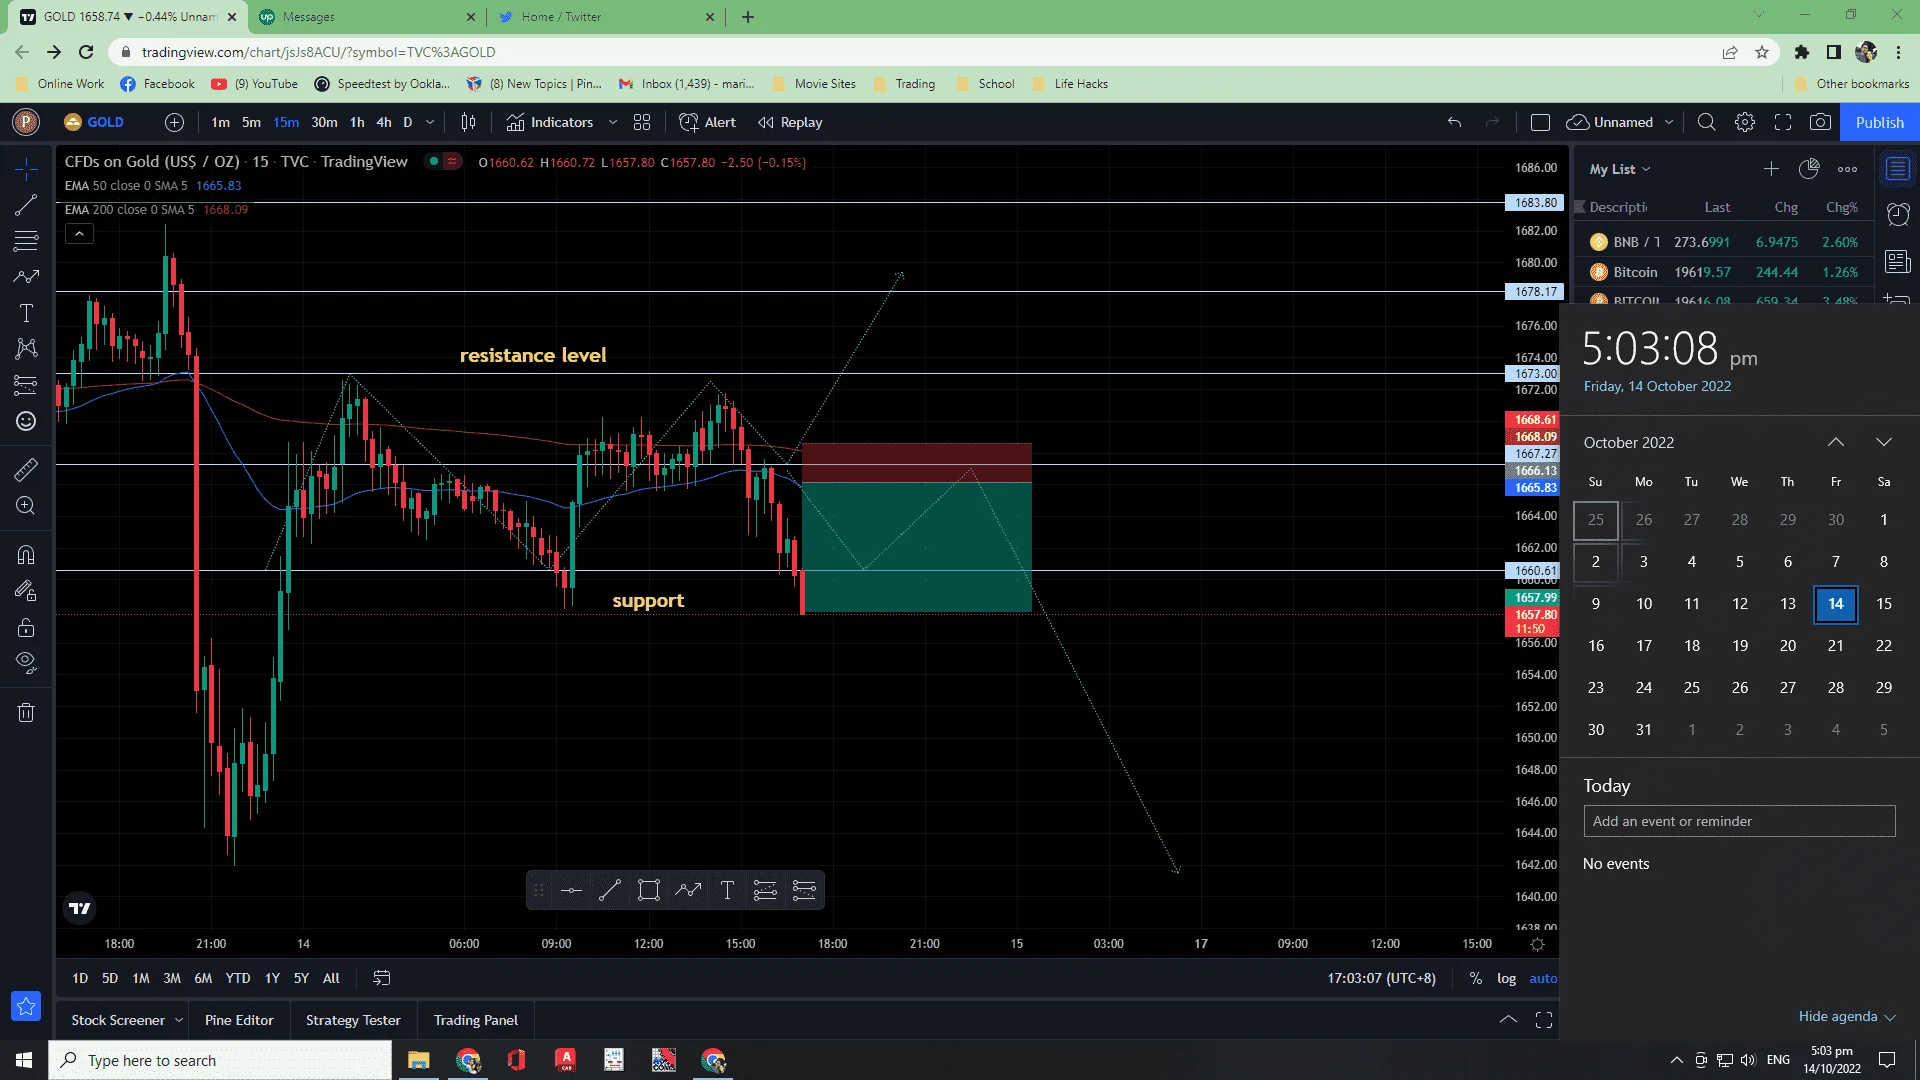The height and width of the screenshot is (1080, 1920).
Task: Click the Windows taskbar search box
Action: pos(220,1060)
